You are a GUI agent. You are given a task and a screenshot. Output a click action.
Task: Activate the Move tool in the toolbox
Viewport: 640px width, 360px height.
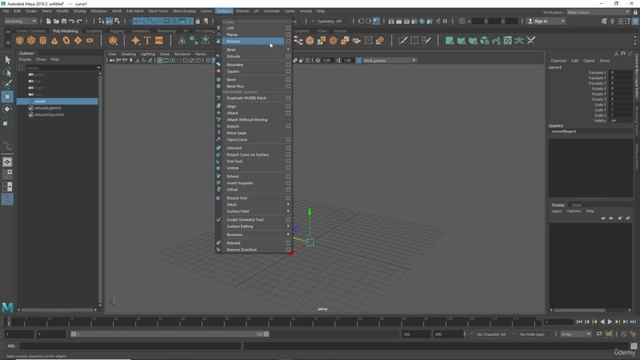coord(7,97)
